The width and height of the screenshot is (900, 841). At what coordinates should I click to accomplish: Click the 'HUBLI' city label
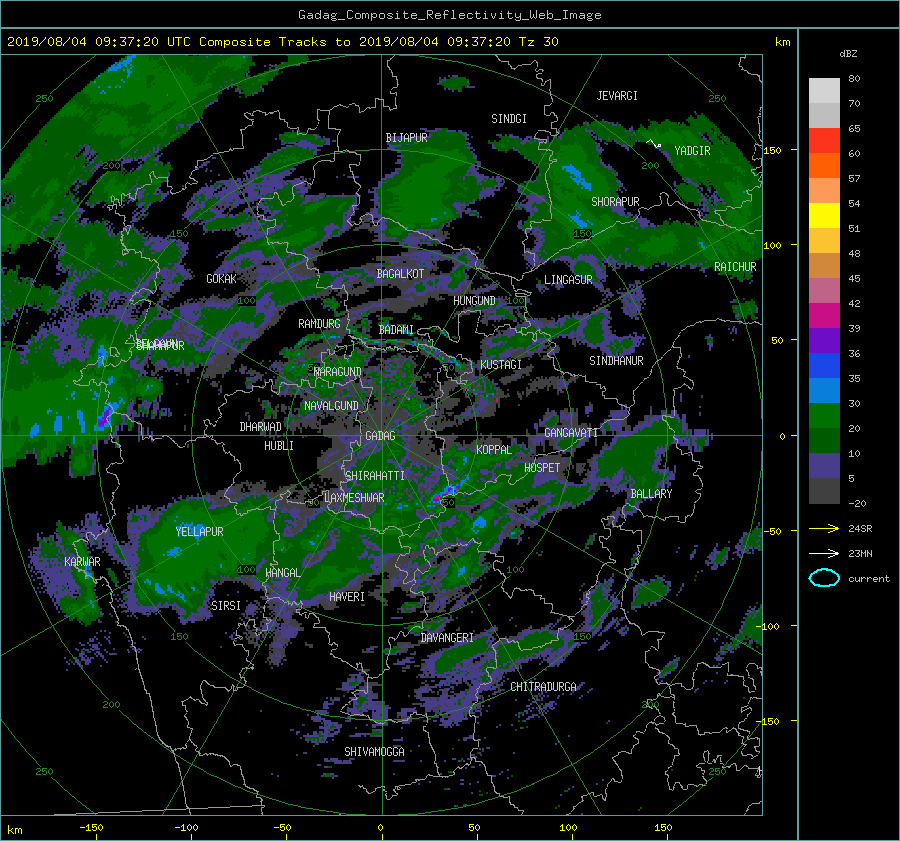tap(278, 445)
